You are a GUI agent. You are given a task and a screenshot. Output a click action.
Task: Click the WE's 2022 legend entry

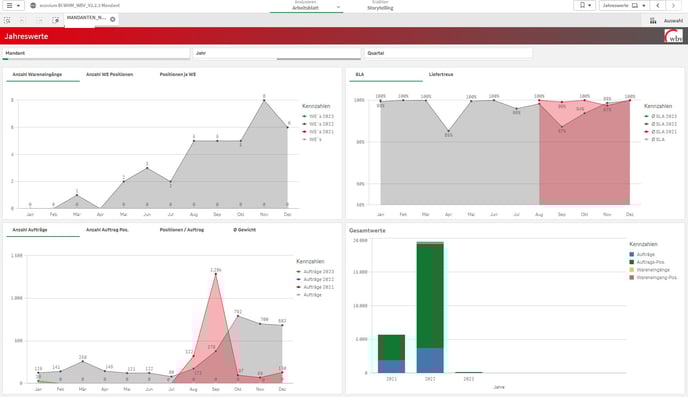point(318,124)
